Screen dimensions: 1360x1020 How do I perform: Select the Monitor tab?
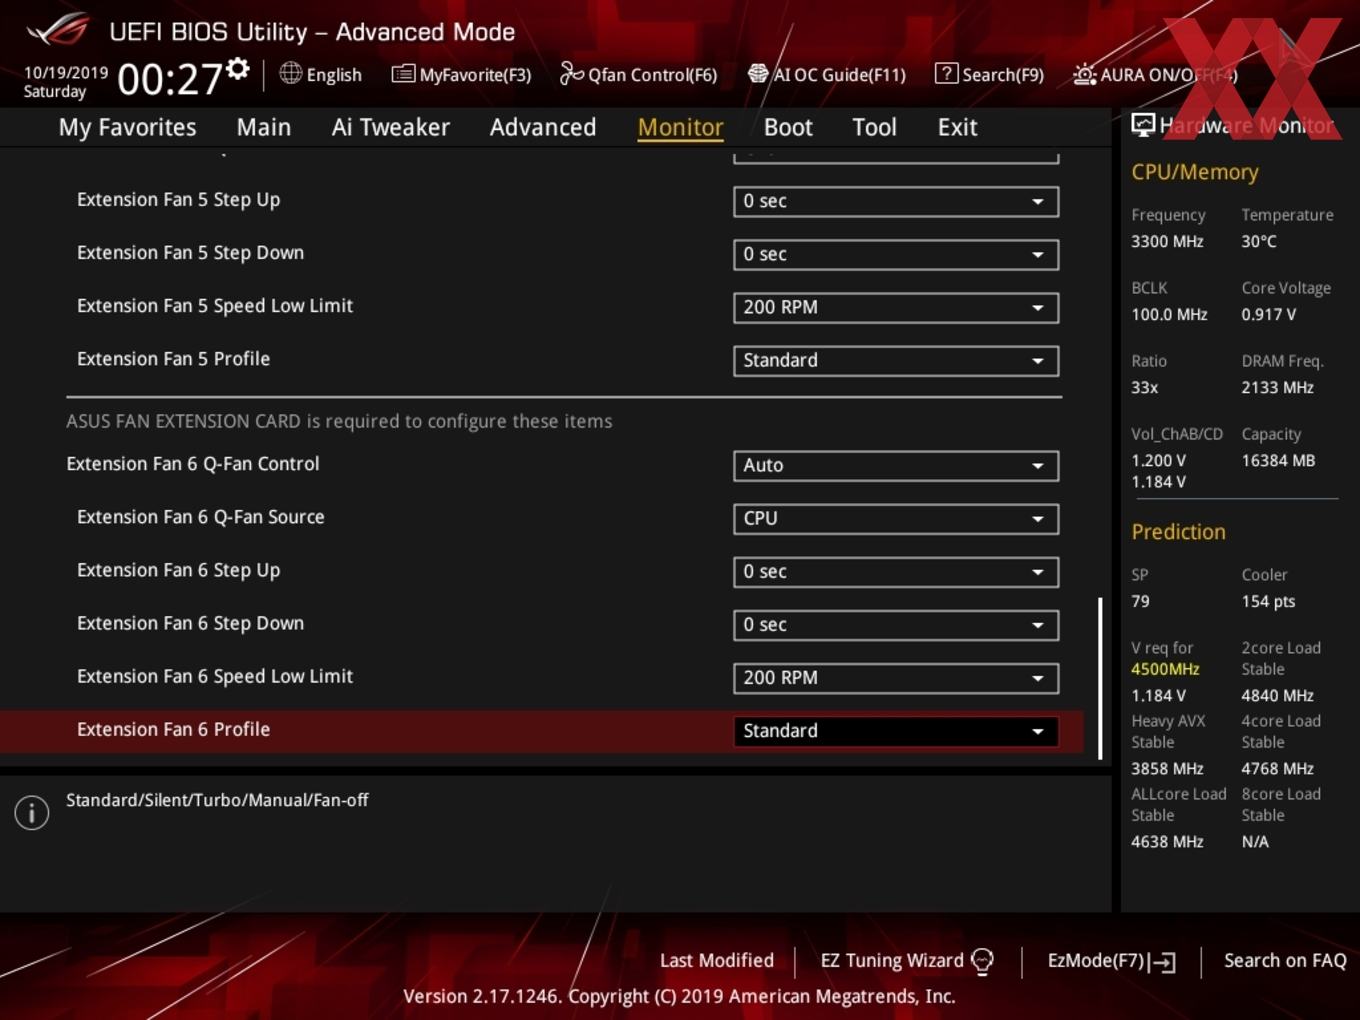click(680, 127)
